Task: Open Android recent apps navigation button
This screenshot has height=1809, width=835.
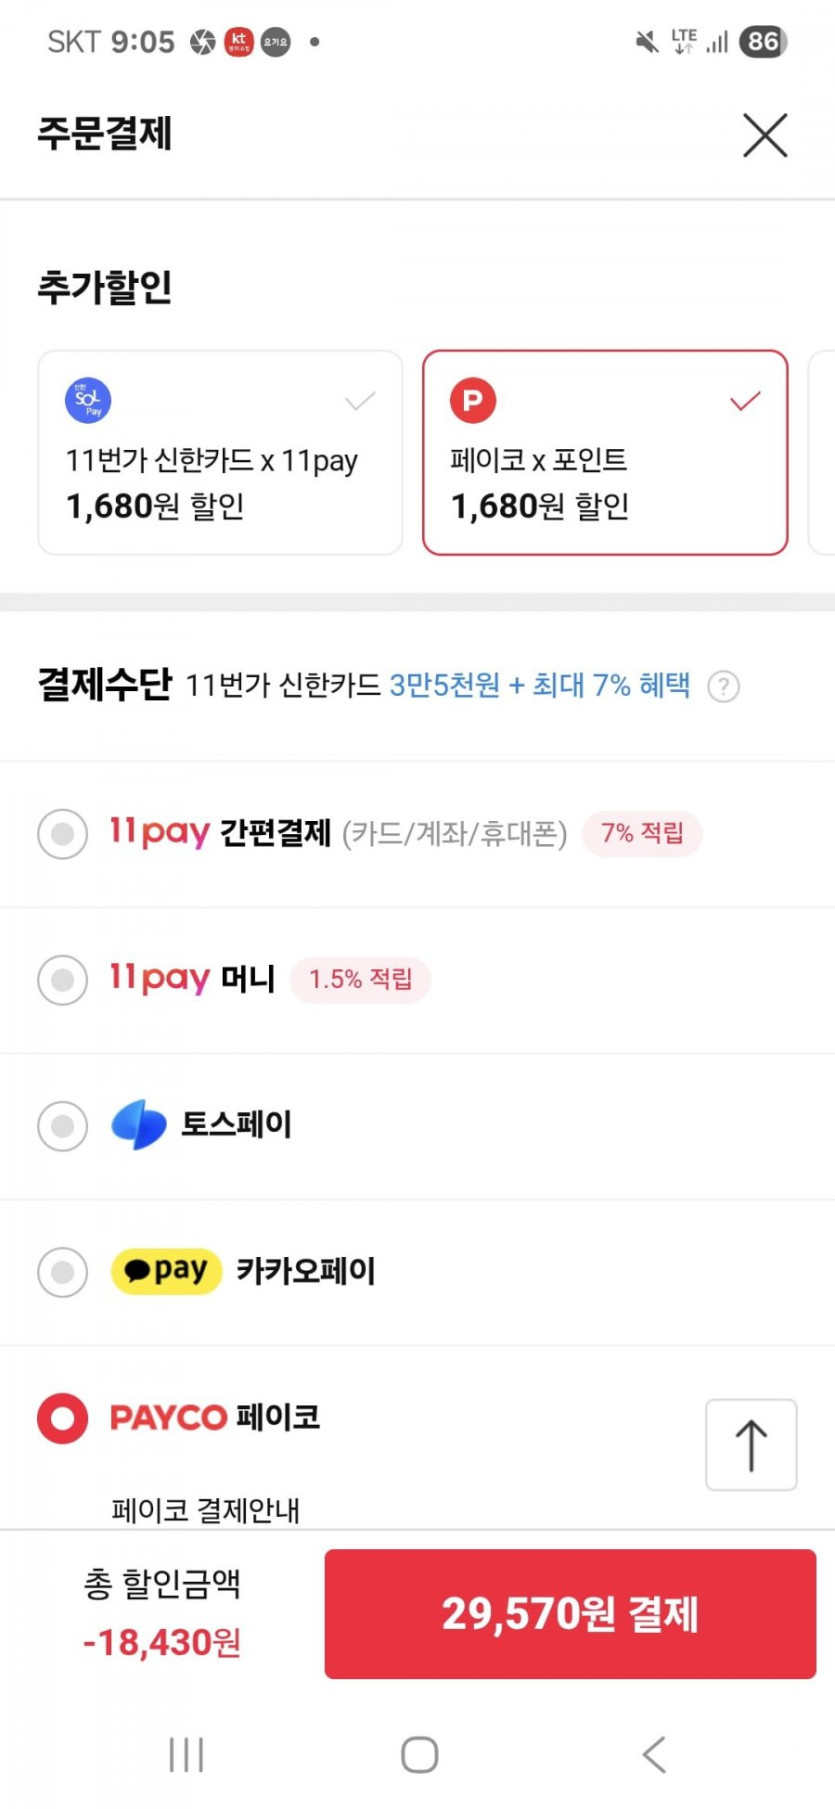Action: (x=186, y=1755)
